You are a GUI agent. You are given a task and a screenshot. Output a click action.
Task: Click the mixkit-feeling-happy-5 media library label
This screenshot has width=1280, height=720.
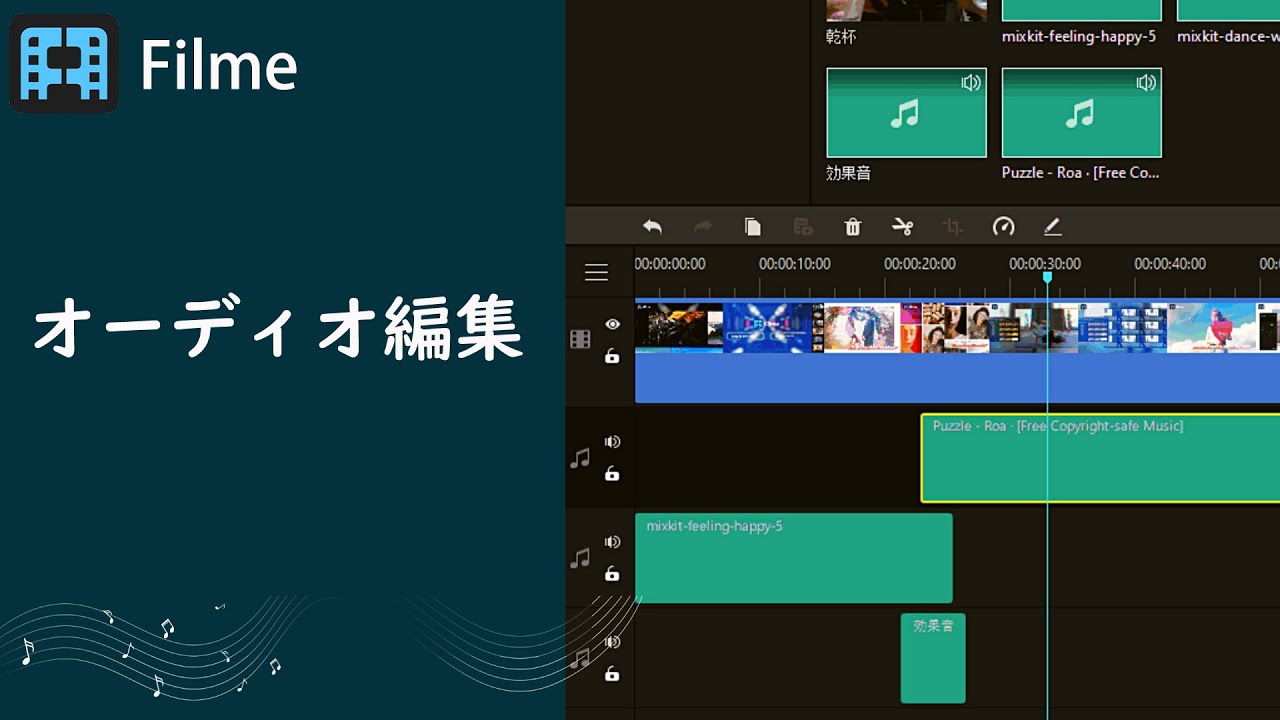tap(1078, 37)
